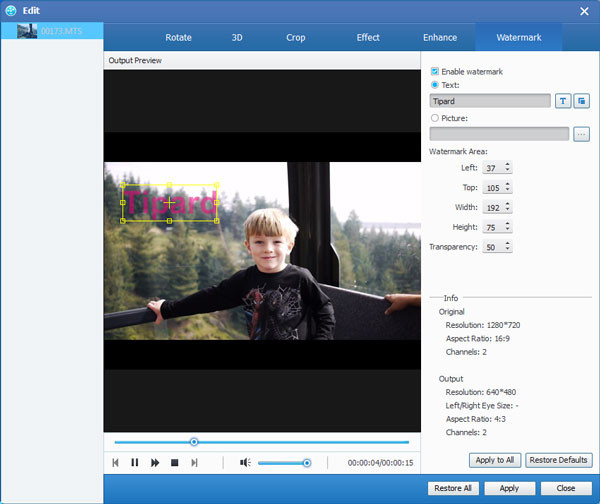
Task: Select the 00173.MTS video thumbnail
Action: 27,31
